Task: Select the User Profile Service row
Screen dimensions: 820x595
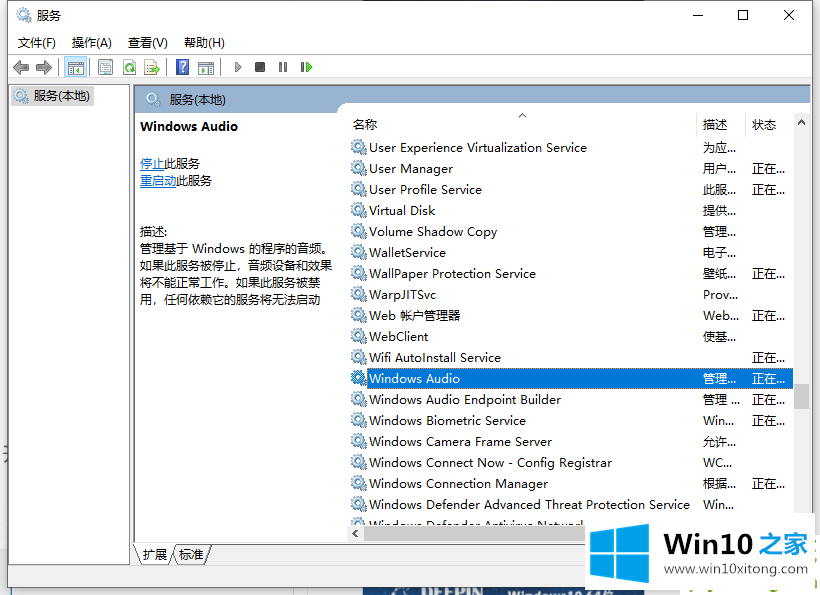Action: pyautogui.click(x=572, y=190)
